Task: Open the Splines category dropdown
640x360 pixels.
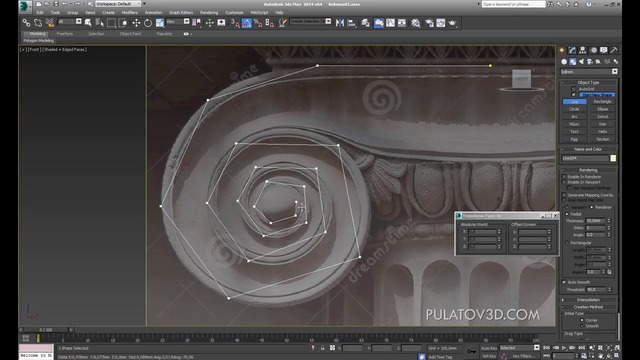Action: 589,72
